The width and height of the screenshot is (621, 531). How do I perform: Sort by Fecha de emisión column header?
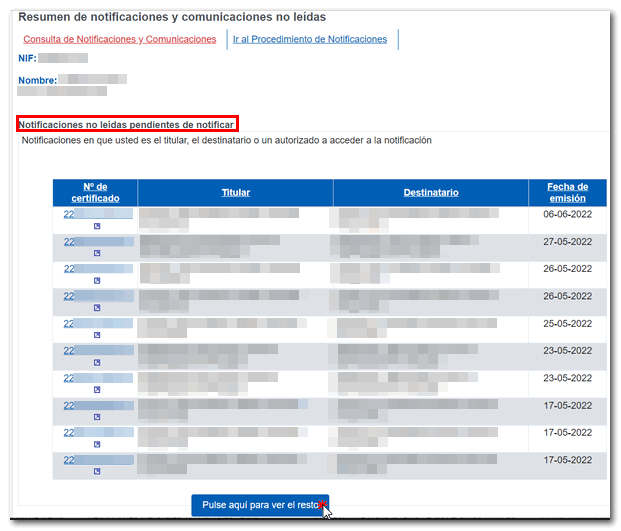567,192
